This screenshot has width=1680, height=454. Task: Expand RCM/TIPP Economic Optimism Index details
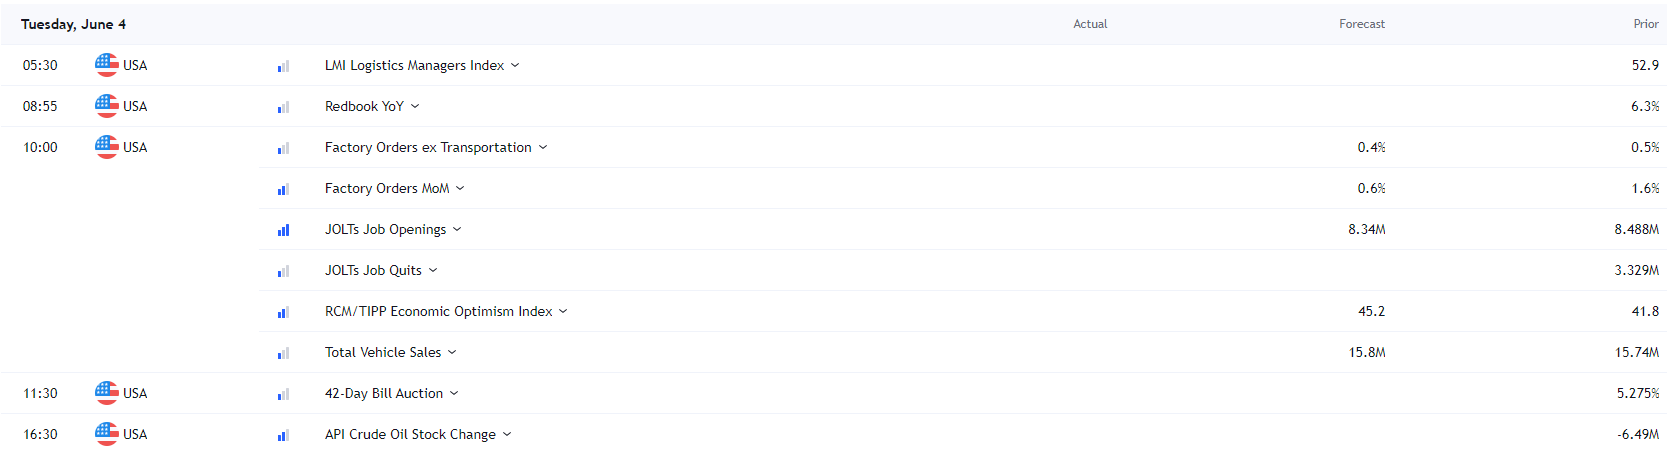[563, 311]
